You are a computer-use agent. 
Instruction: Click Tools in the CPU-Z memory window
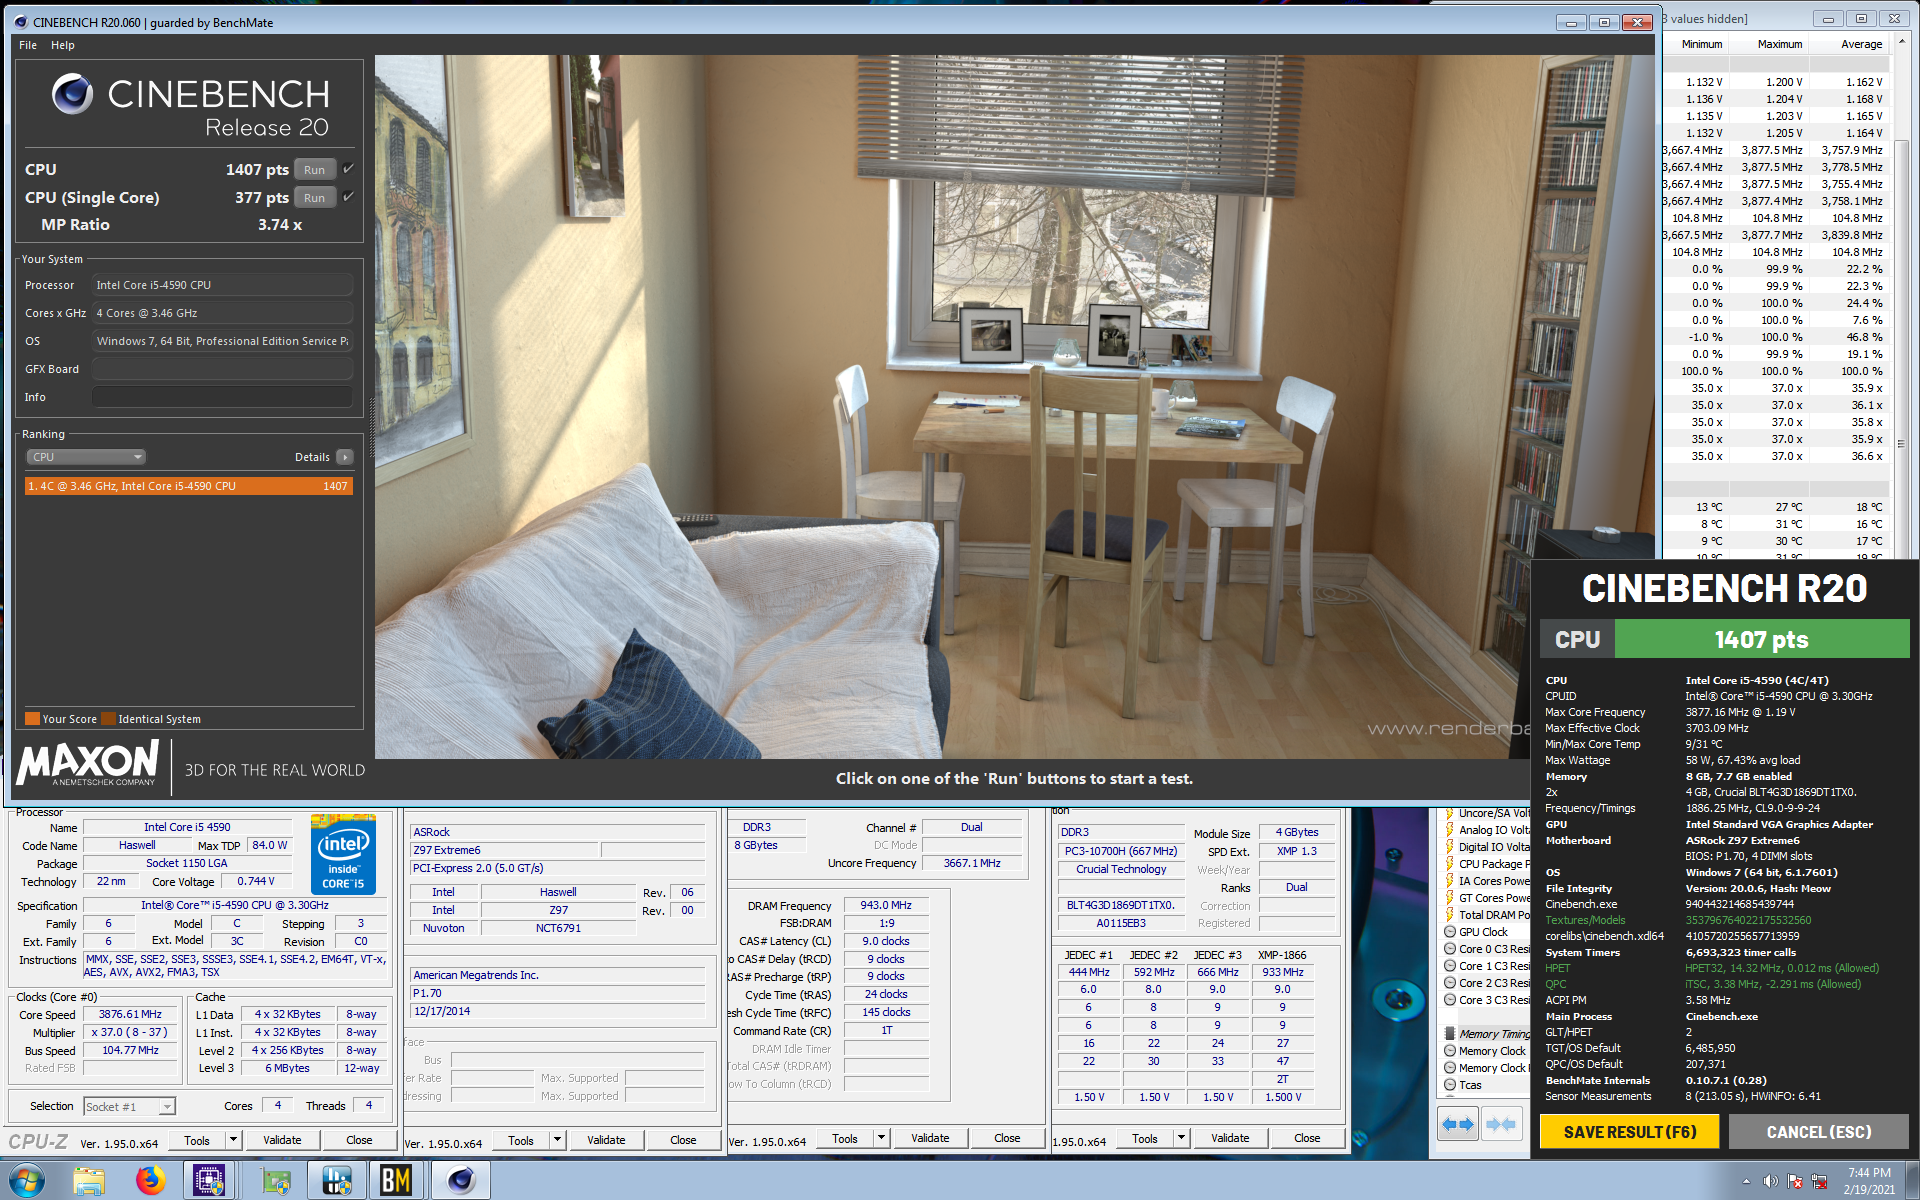click(845, 1138)
